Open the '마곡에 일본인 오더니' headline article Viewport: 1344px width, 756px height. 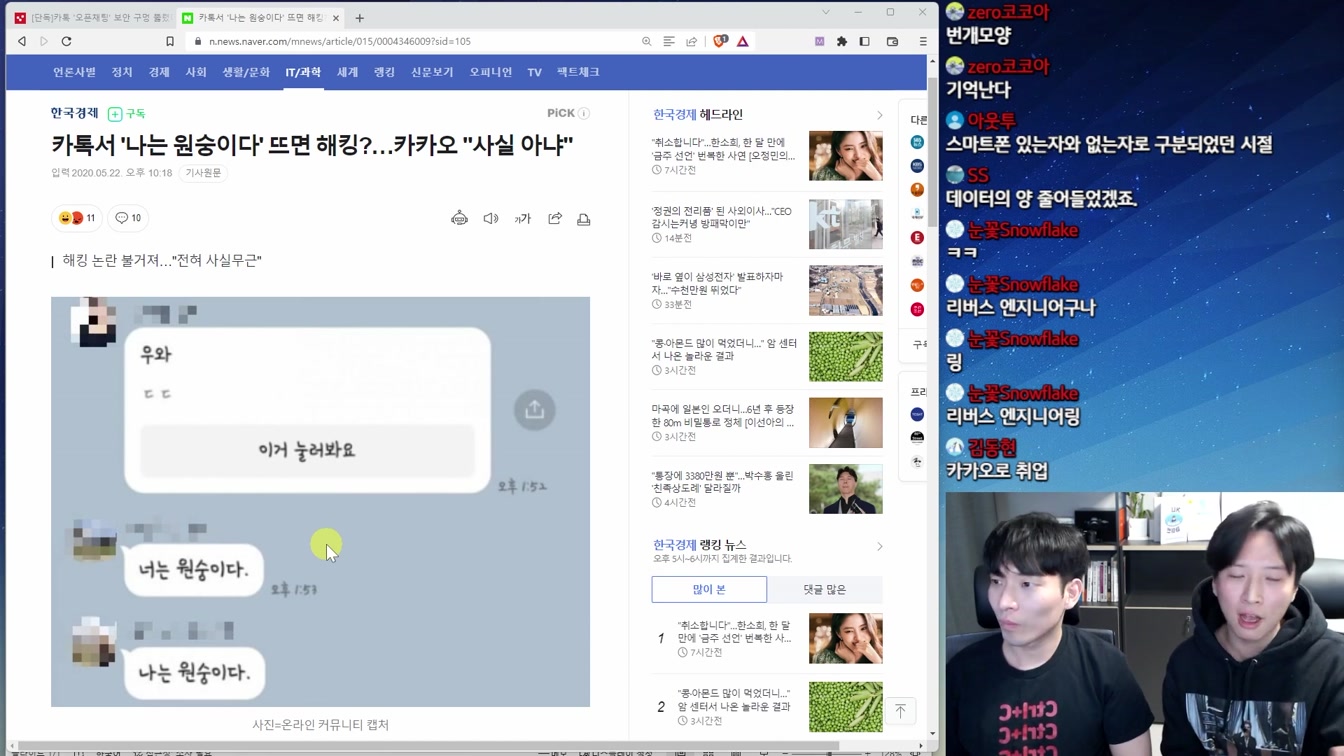pos(723,415)
